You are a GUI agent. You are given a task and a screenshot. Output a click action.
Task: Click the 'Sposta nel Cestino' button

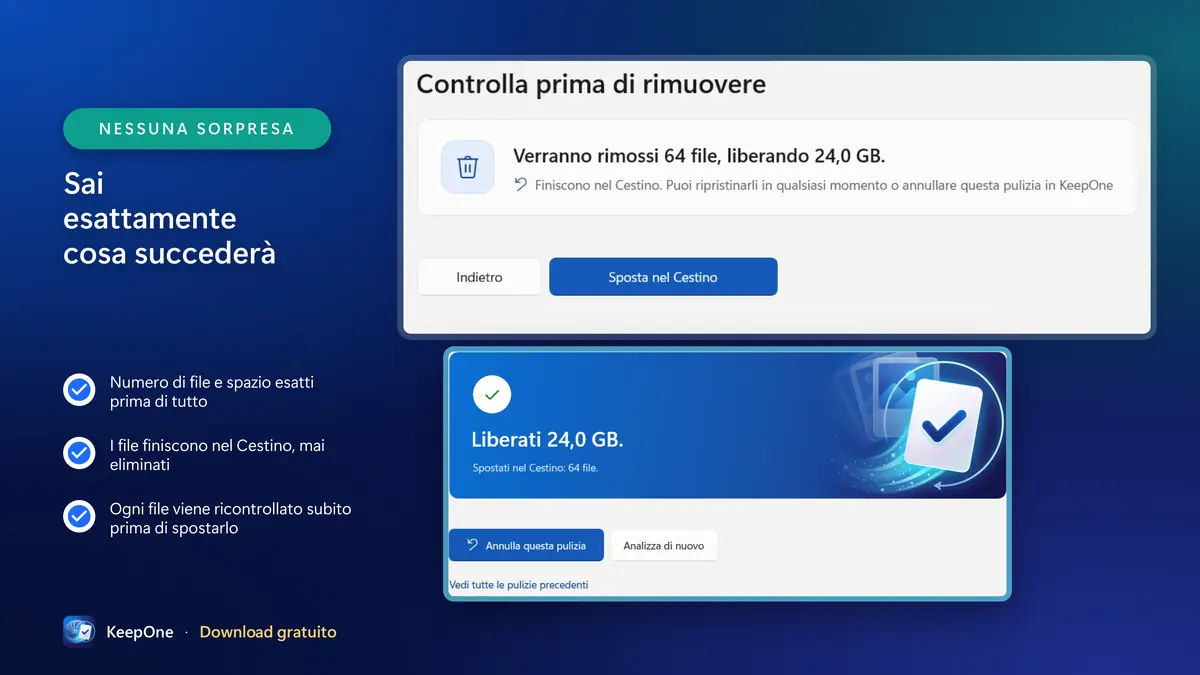[x=663, y=277]
